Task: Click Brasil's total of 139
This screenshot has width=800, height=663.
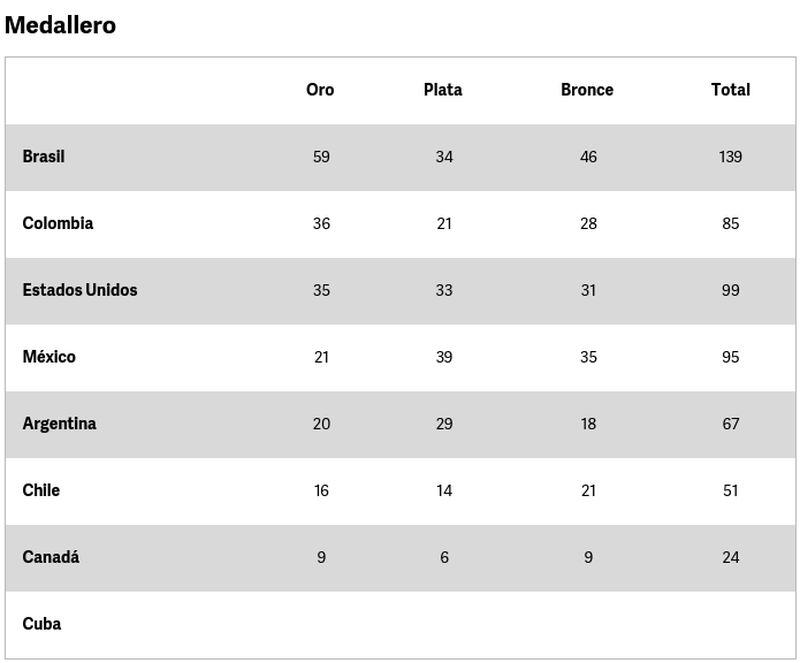Action: pyautogui.click(x=730, y=157)
